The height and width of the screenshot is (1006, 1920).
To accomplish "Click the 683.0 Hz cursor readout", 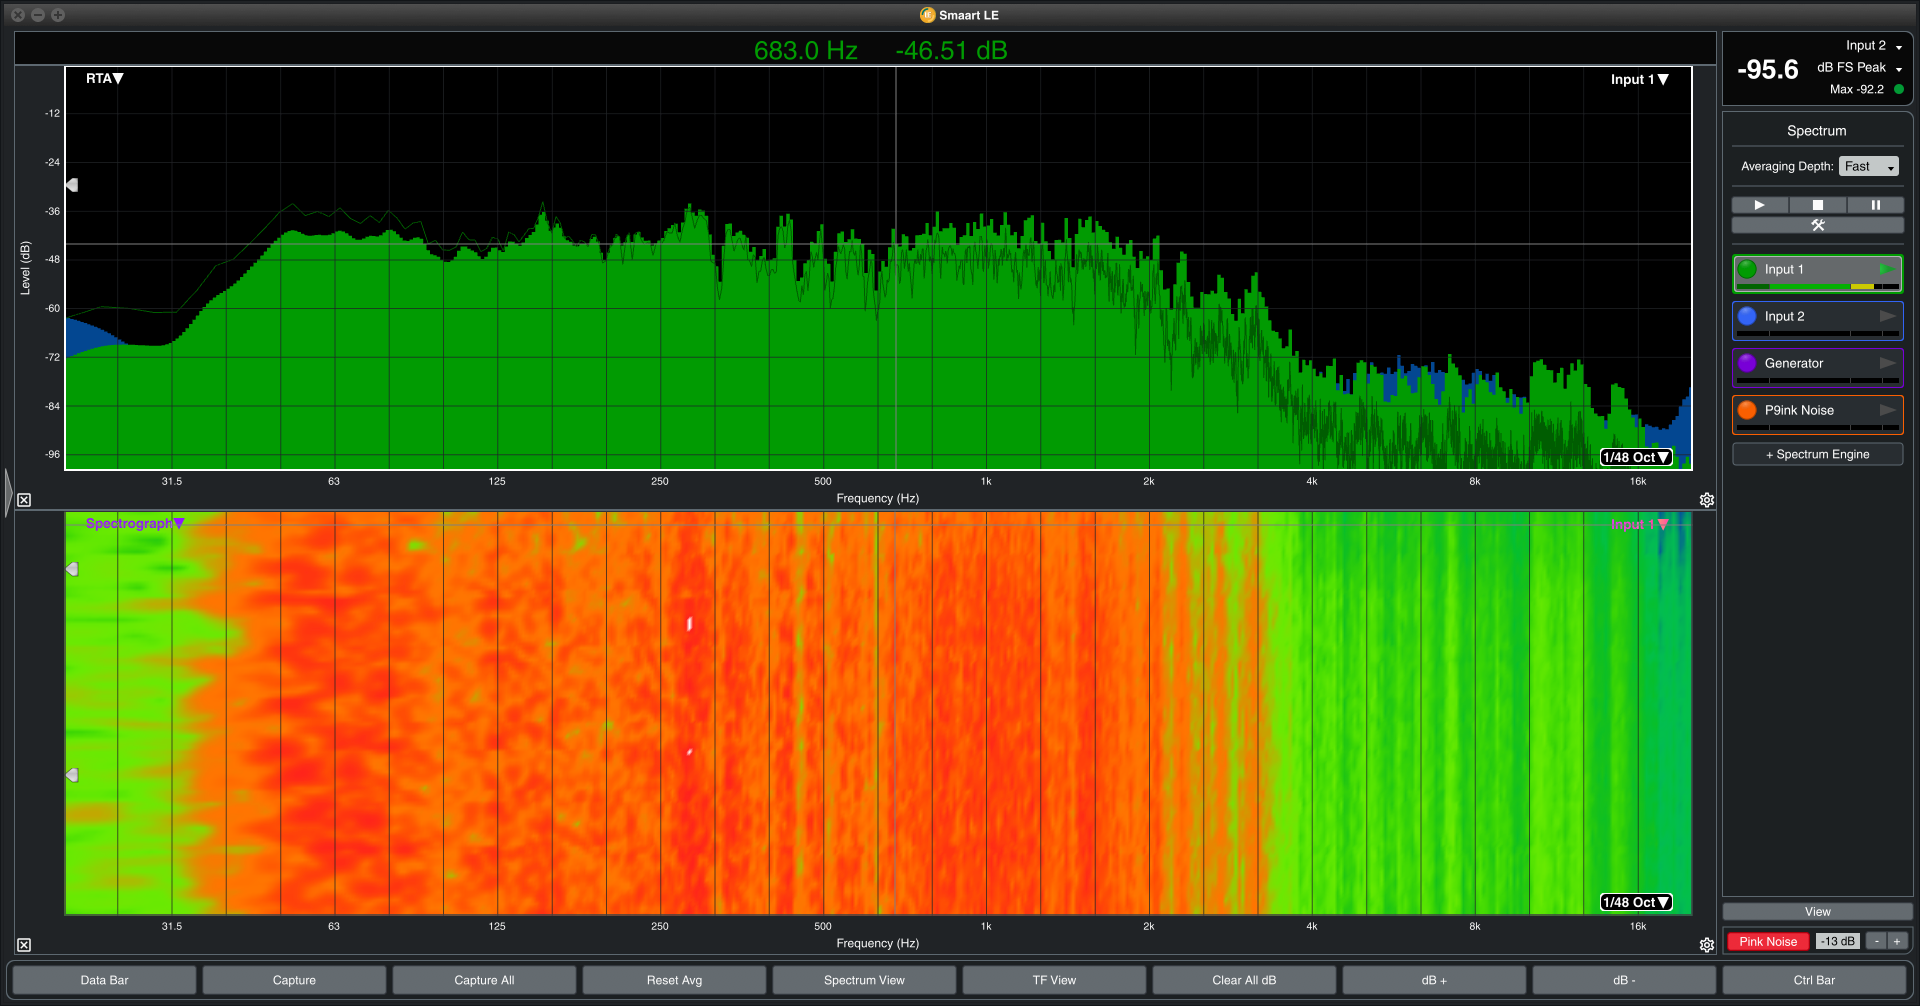I will click(806, 50).
